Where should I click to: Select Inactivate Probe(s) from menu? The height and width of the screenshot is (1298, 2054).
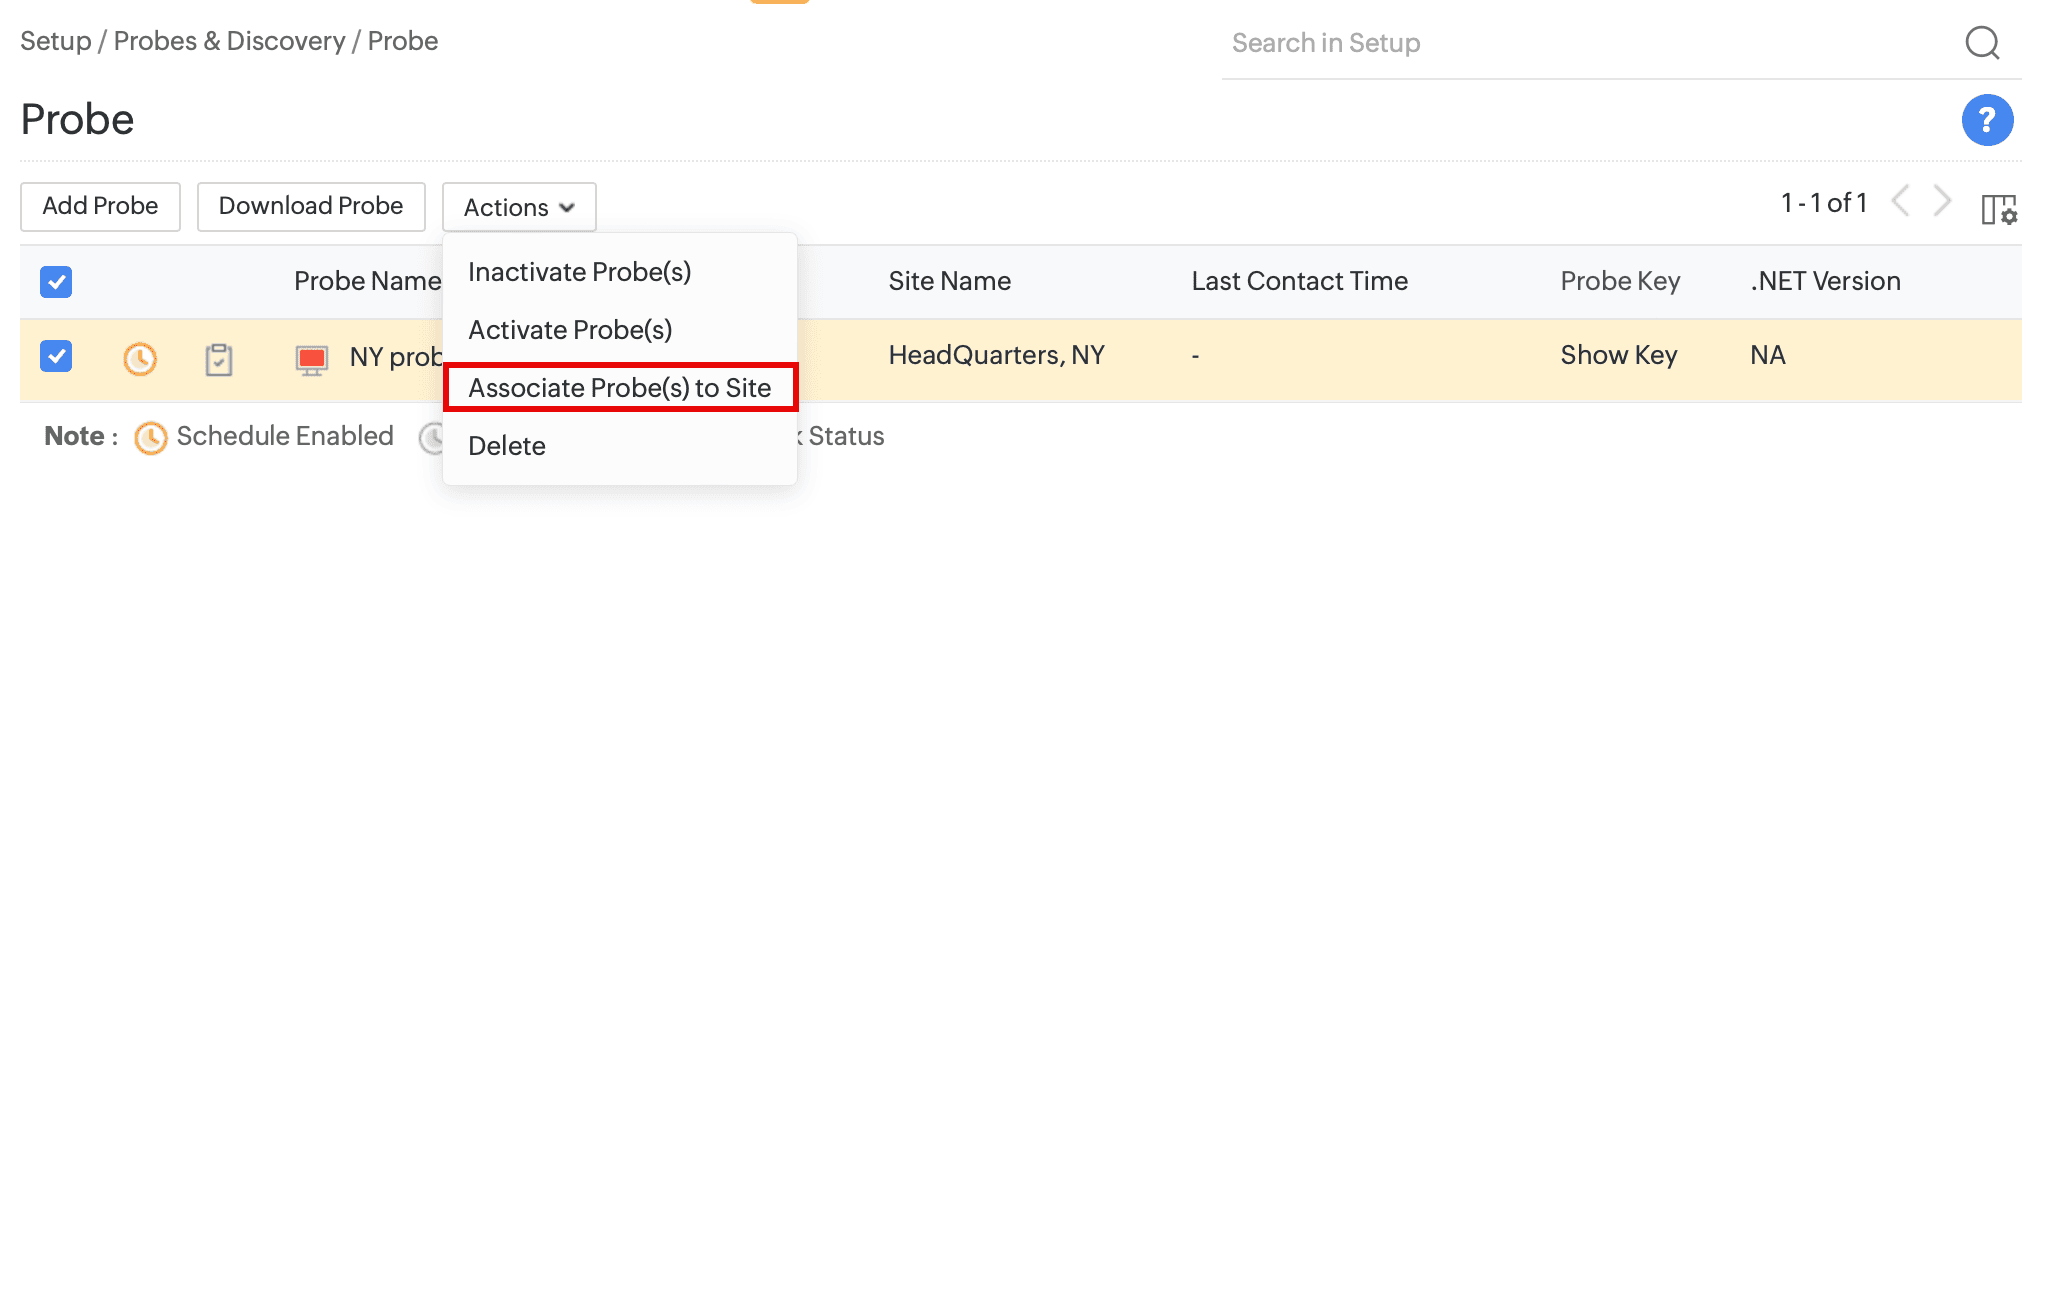(x=579, y=272)
